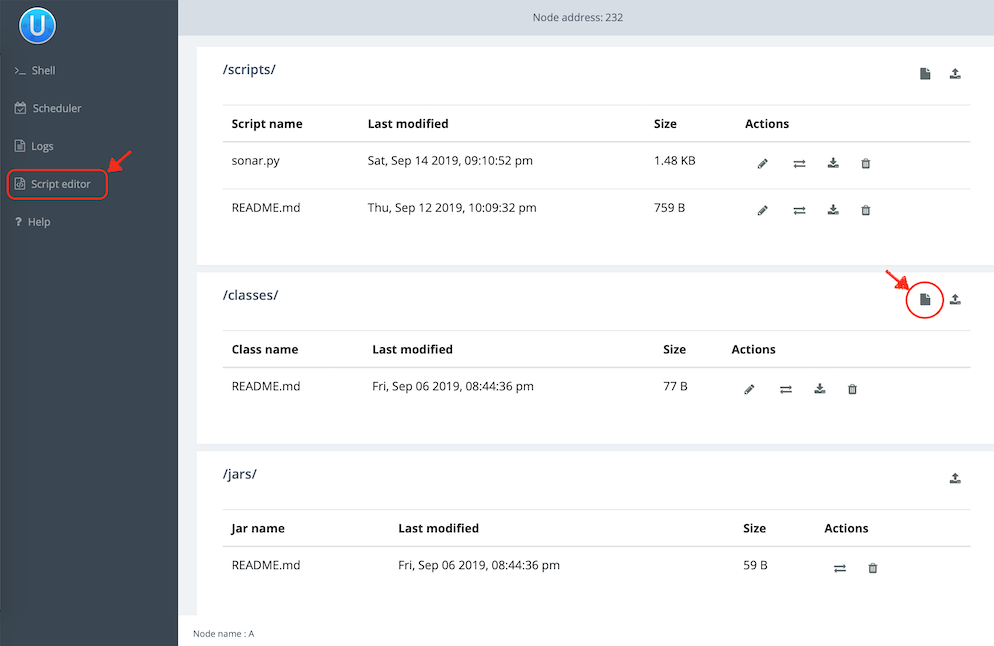Upload a file to /classes/
The width and height of the screenshot is (994, 646).
955,299
